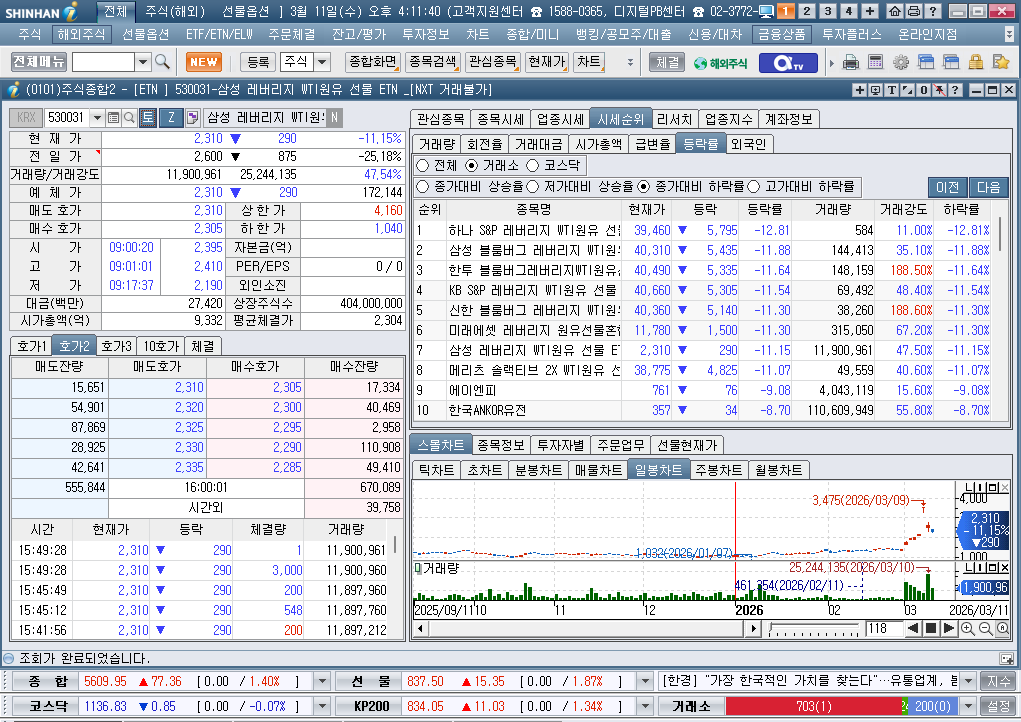Open the calculator tool icon
The width and height of the screenshot is (1021, 722).
point(875,62)
